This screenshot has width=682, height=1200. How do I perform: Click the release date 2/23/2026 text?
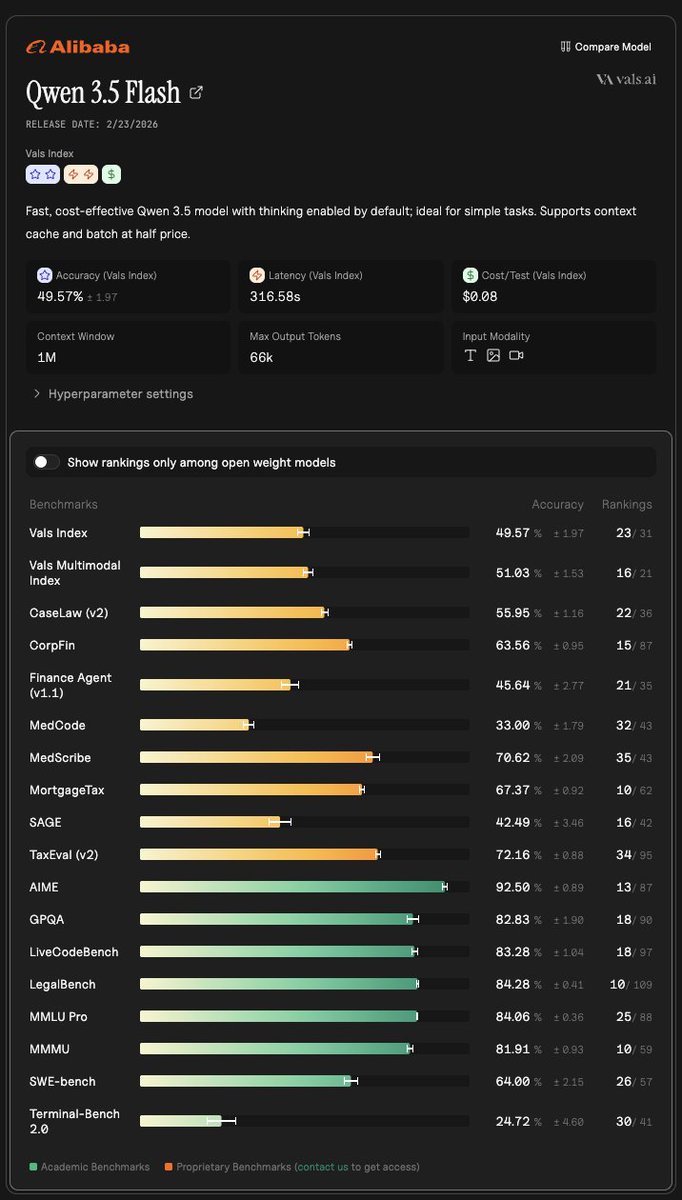pyautogui.click(x=92, y=124)
